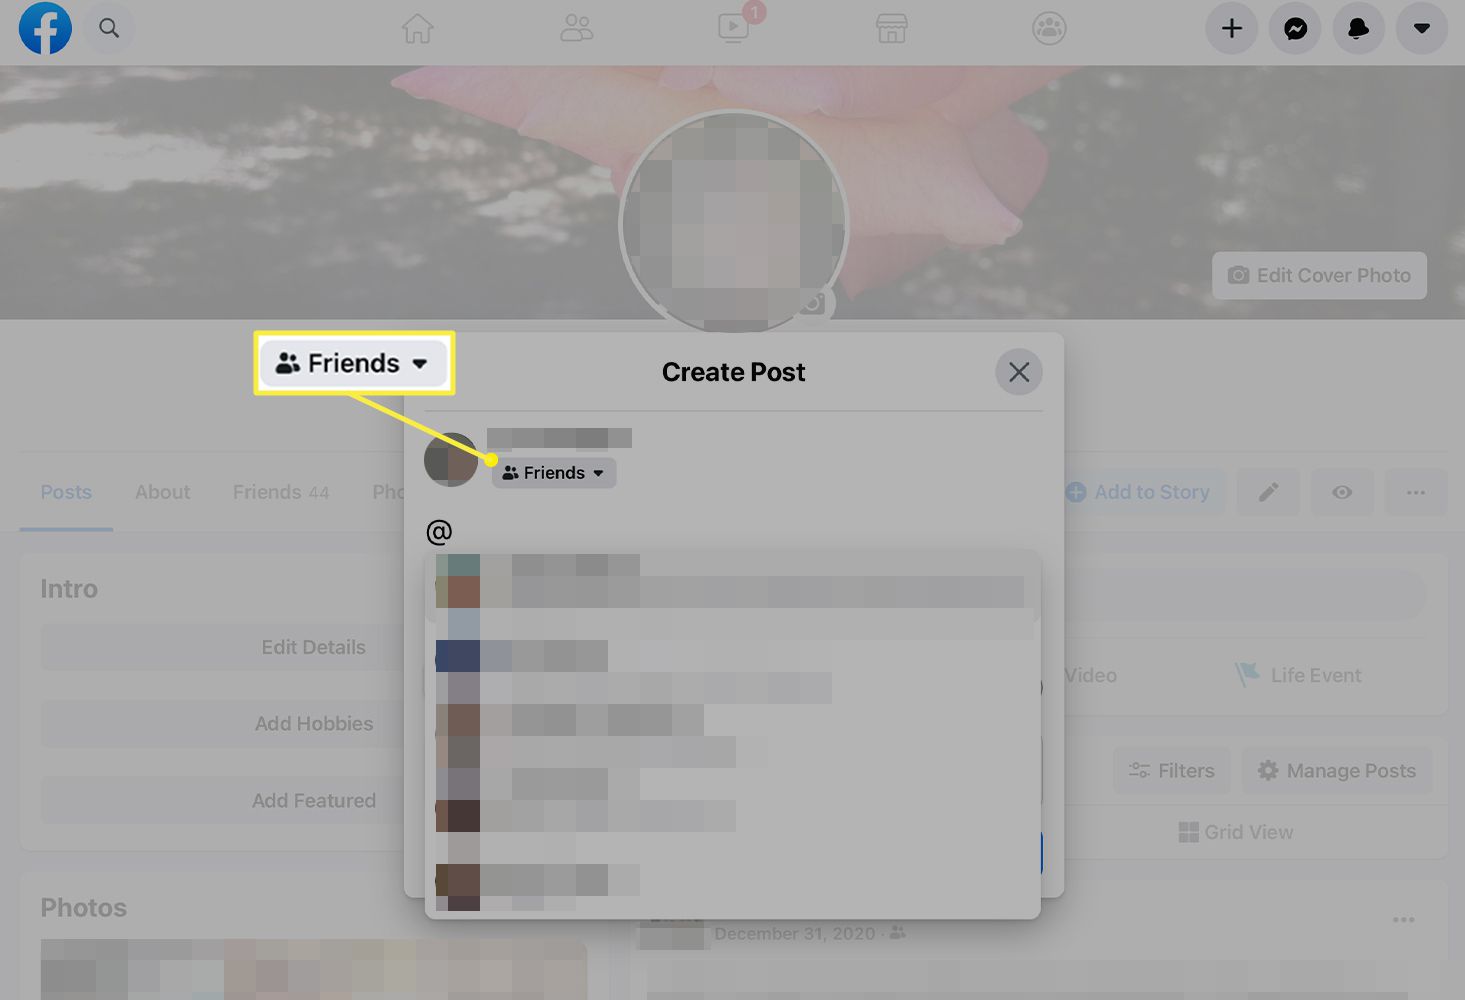
Task: Open the account dropdown arrow
Action: pos(1421,29)
